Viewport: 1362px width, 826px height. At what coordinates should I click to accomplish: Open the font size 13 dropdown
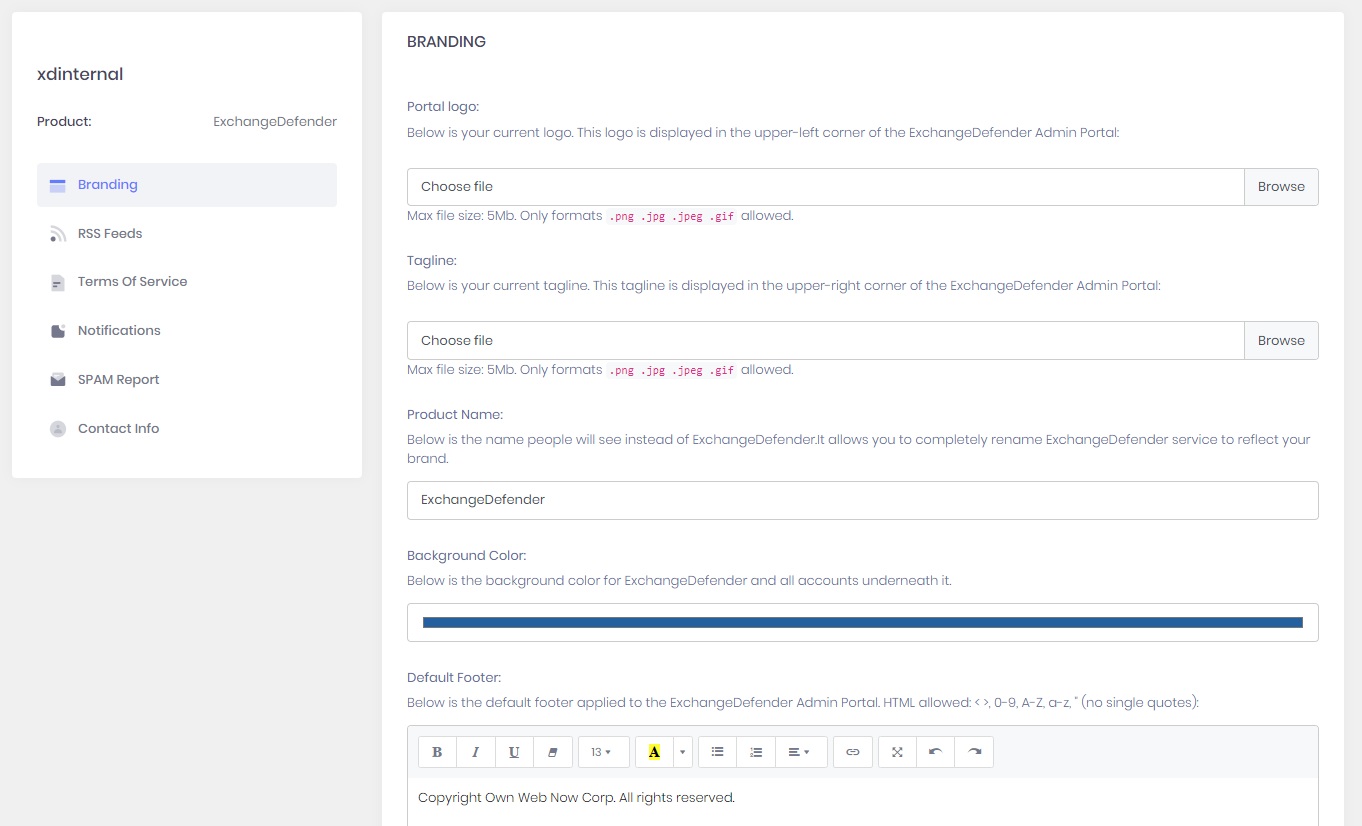click(603, 752)
